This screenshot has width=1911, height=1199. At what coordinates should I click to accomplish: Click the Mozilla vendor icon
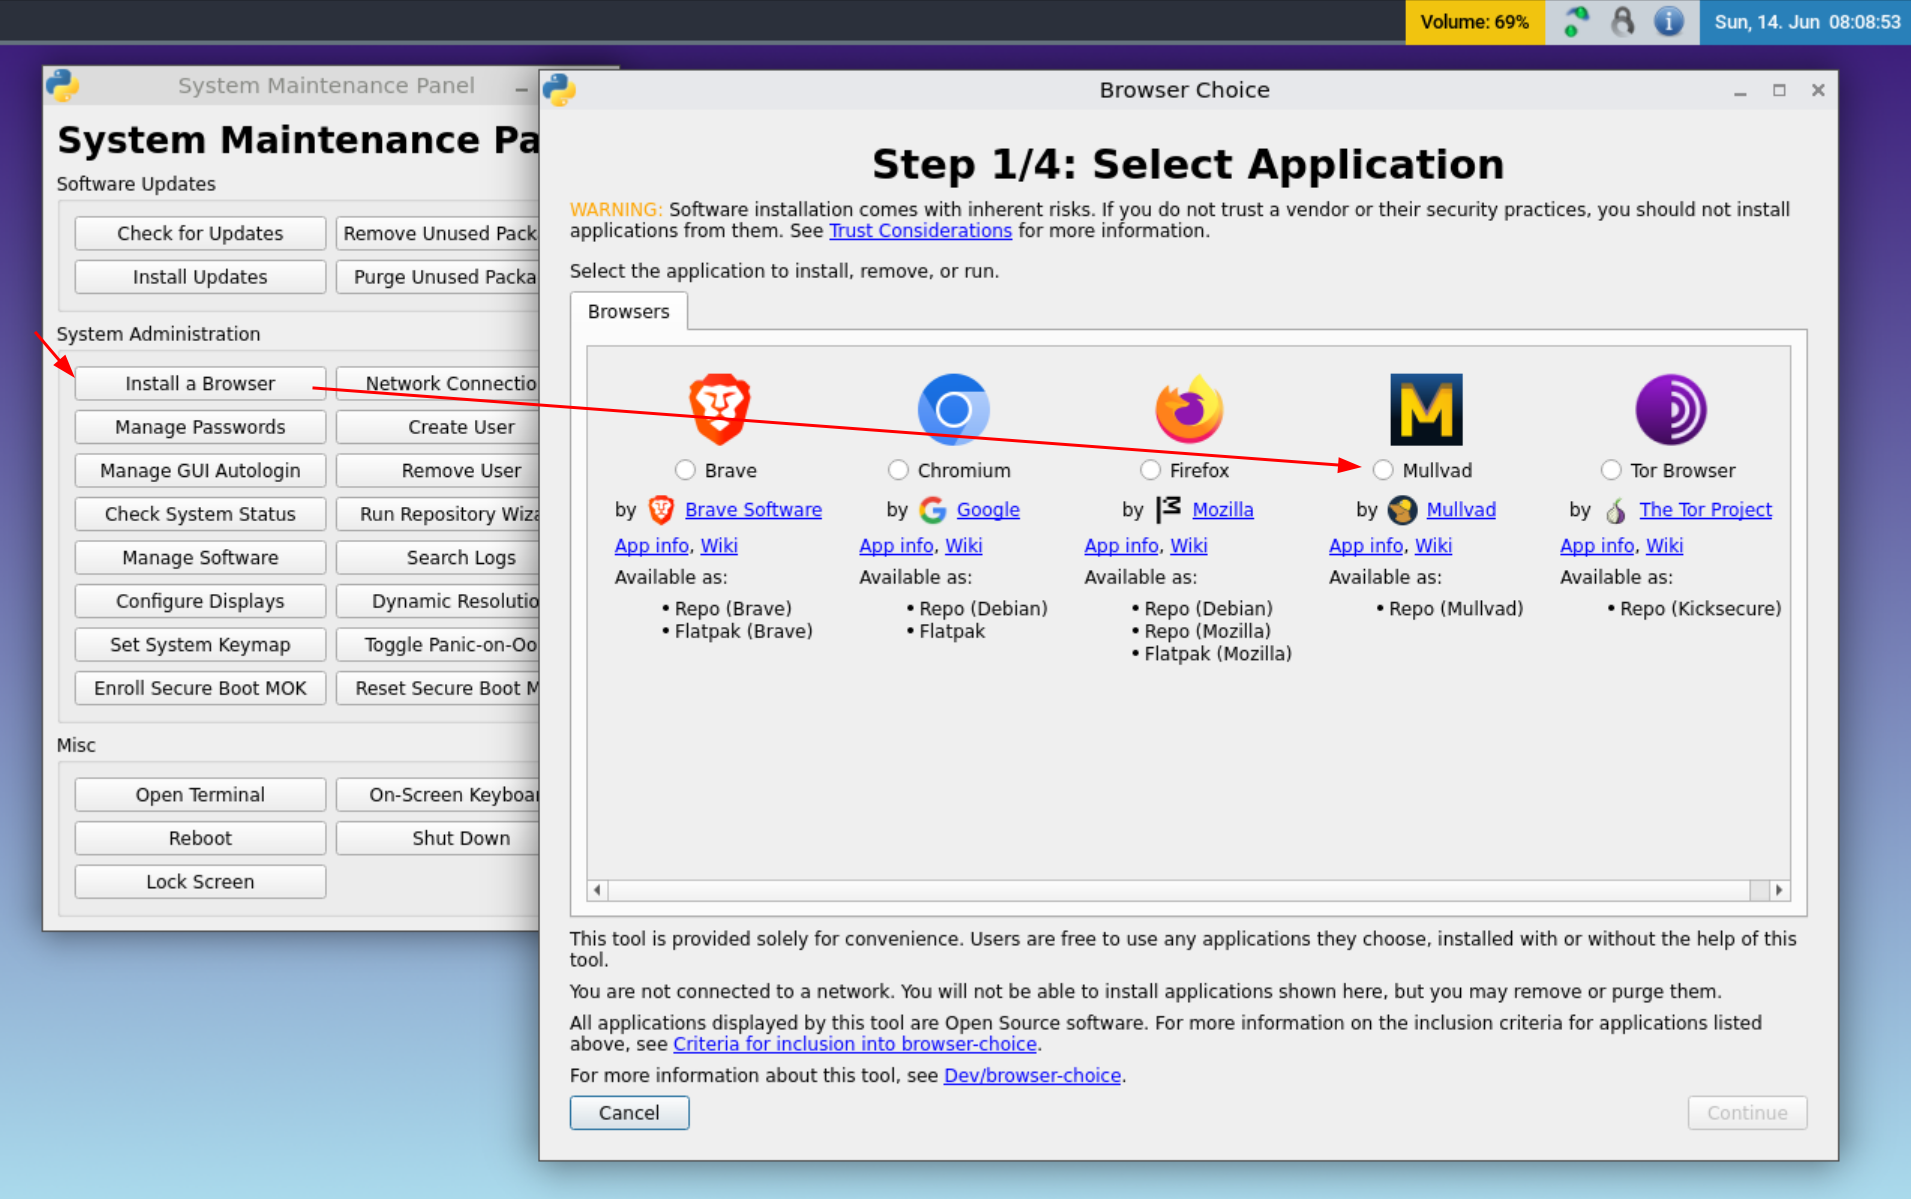tap(1168, 510)
